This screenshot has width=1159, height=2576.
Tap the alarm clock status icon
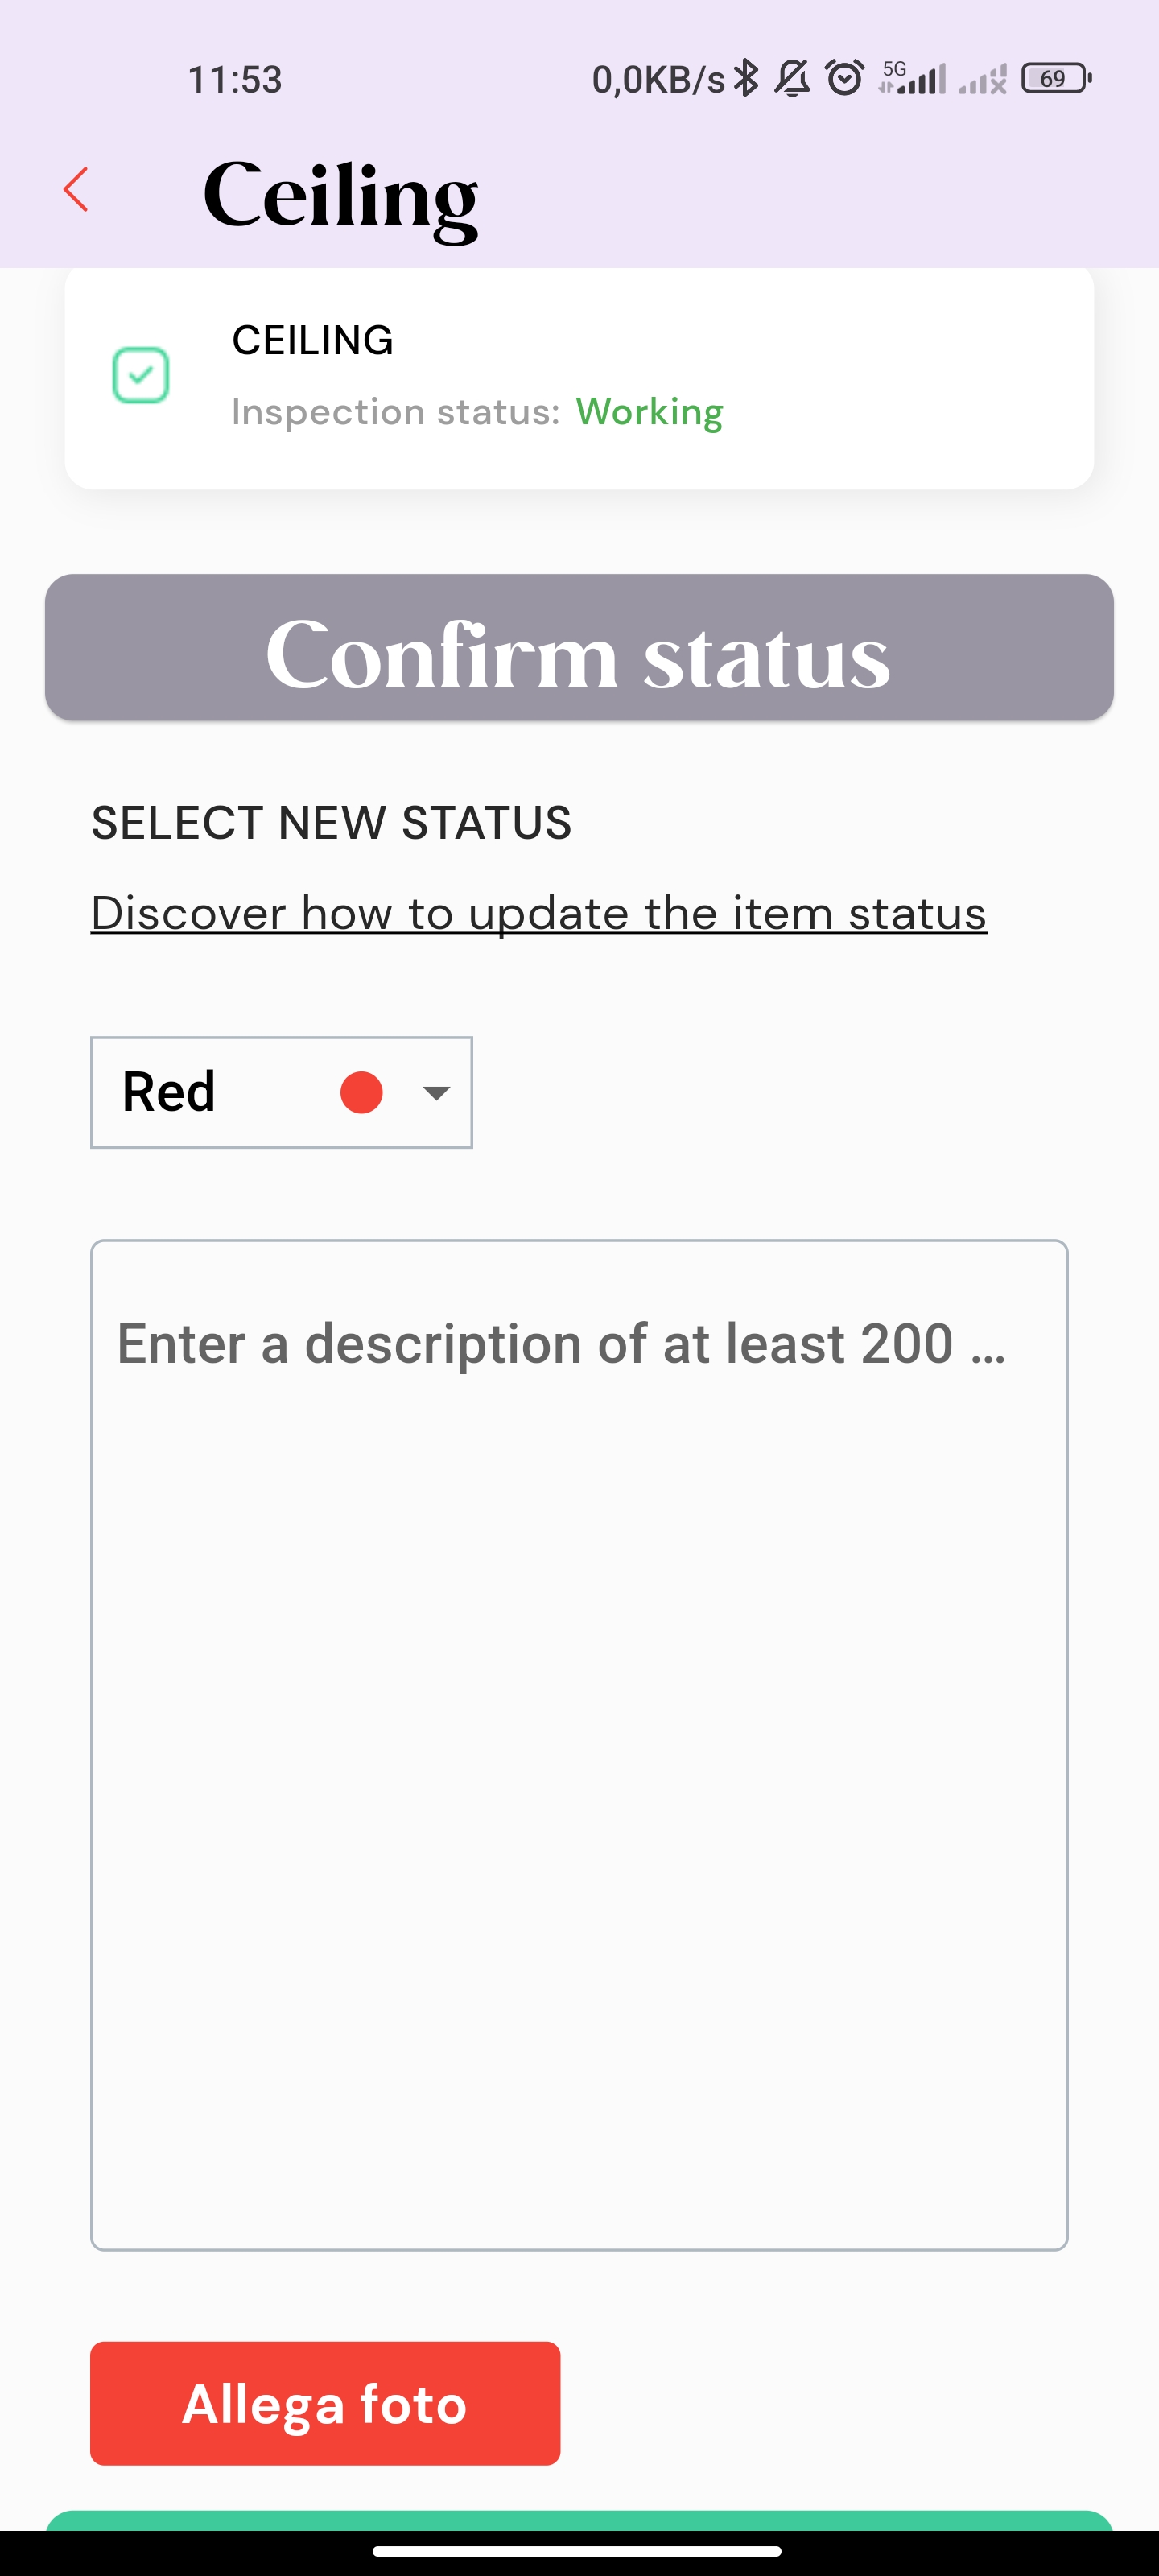845,78
